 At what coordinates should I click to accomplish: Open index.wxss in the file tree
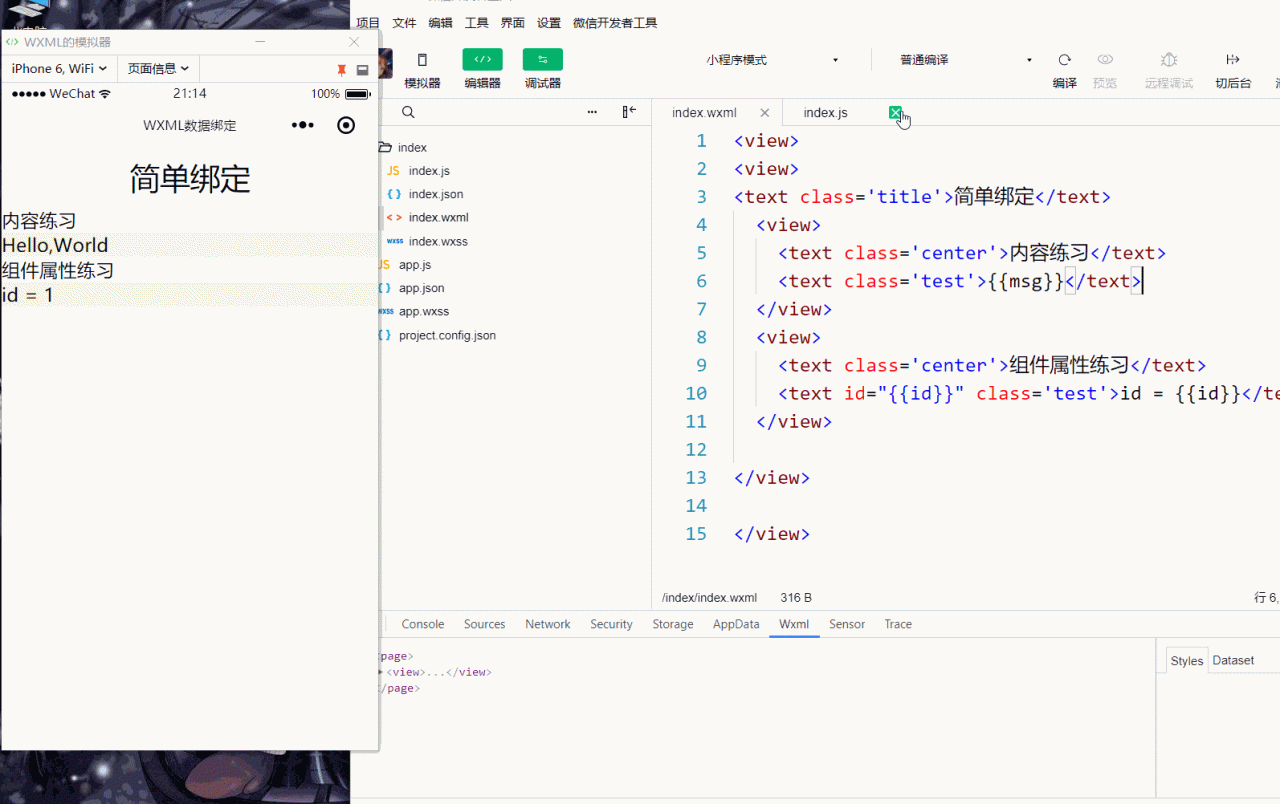coord(438,241)
